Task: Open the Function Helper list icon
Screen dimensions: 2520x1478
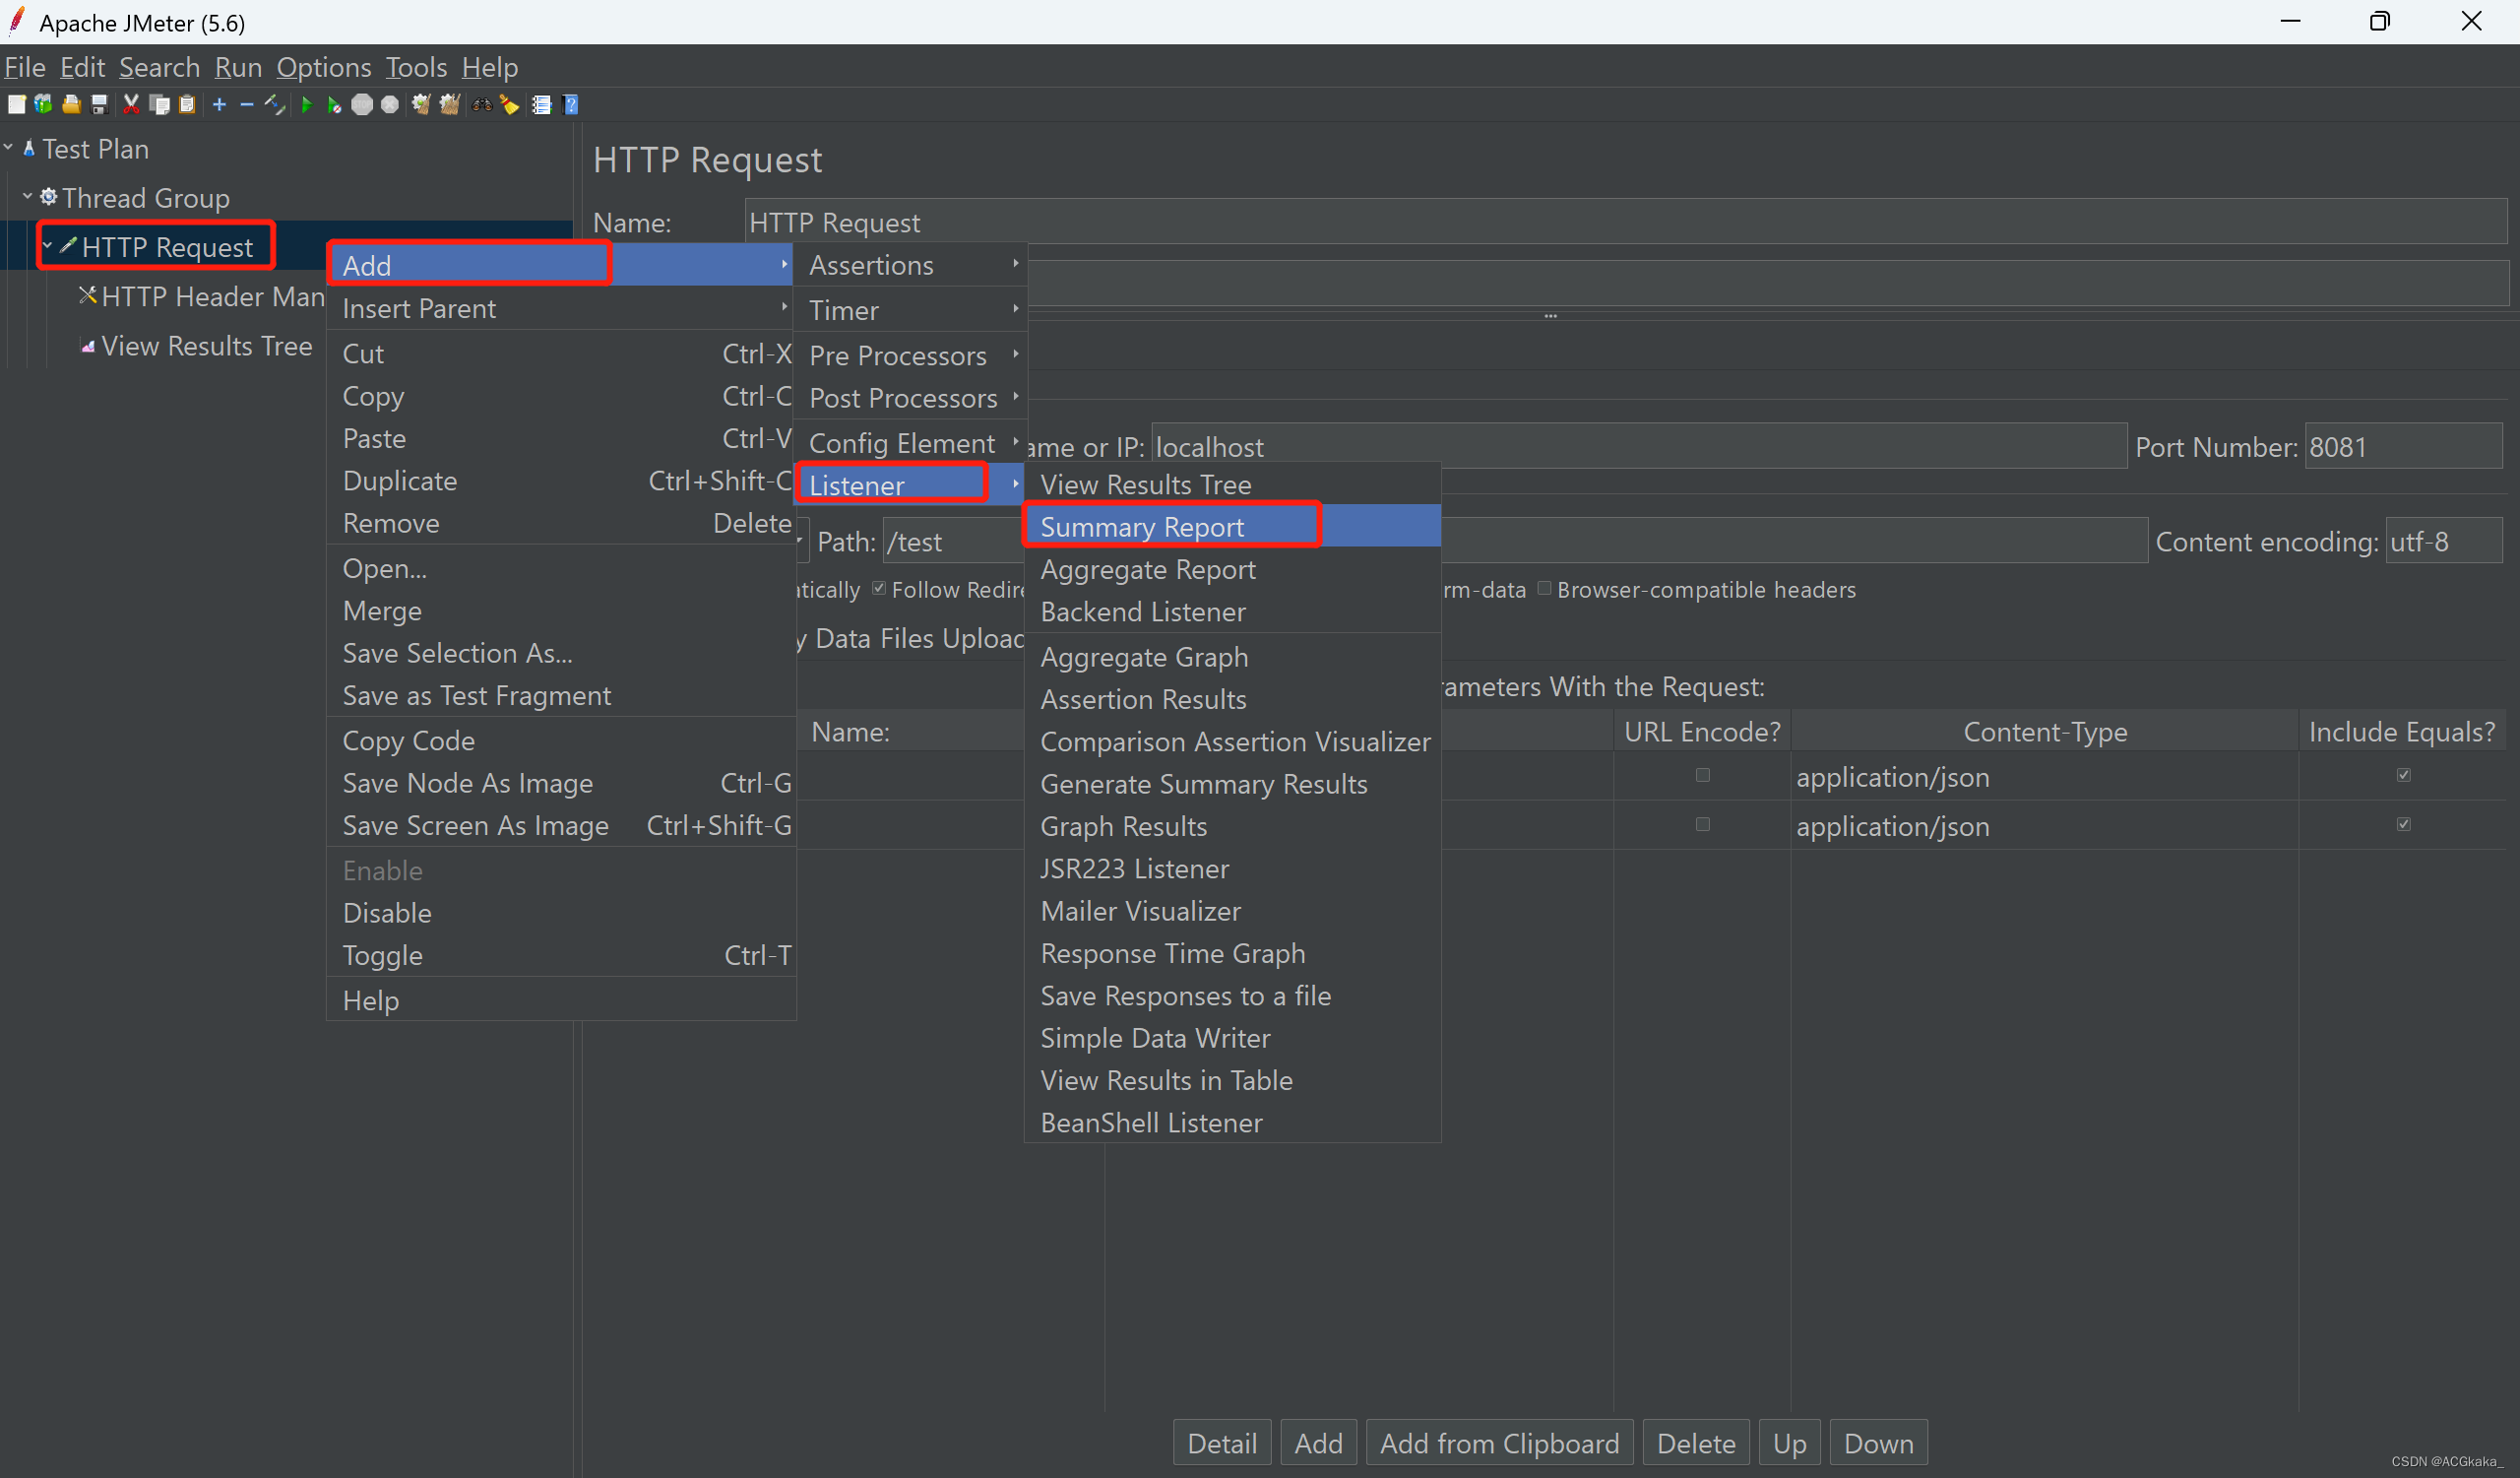Action: pos(542,105)
